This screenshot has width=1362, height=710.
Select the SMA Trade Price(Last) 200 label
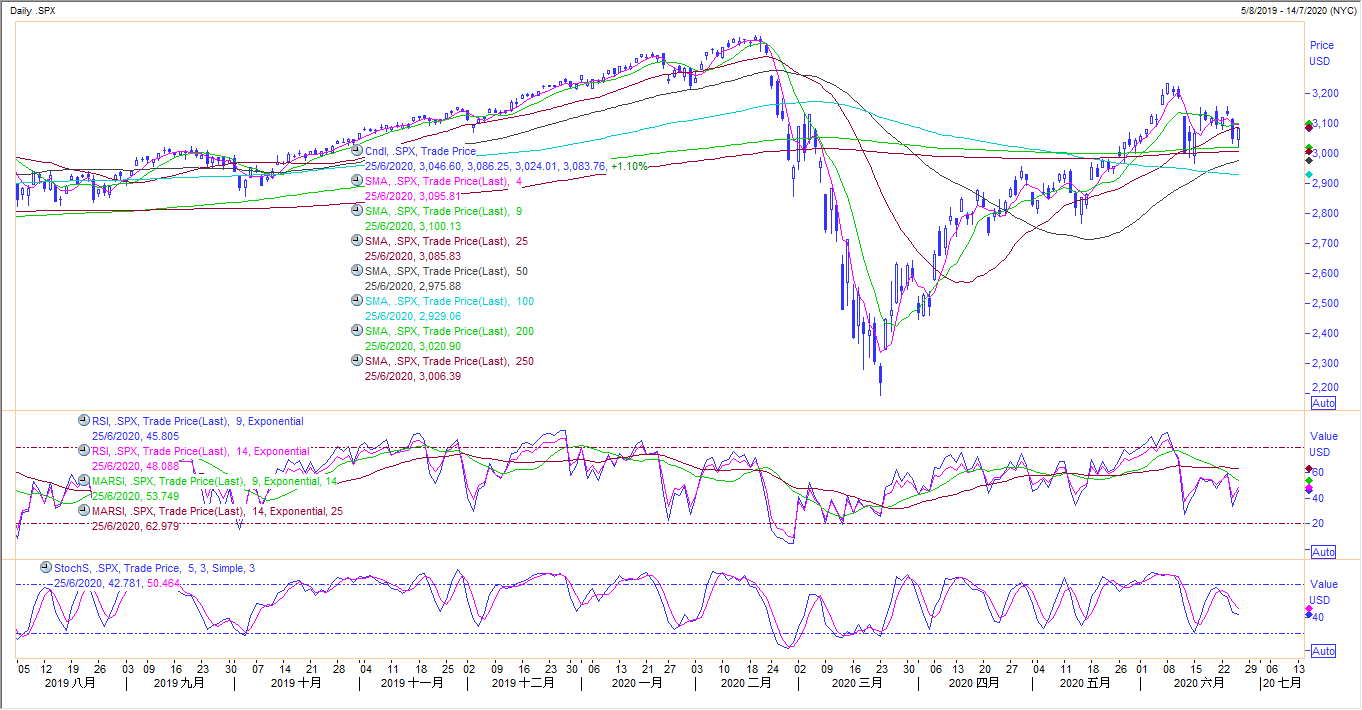pyautogui.click(x=449, y=331)
